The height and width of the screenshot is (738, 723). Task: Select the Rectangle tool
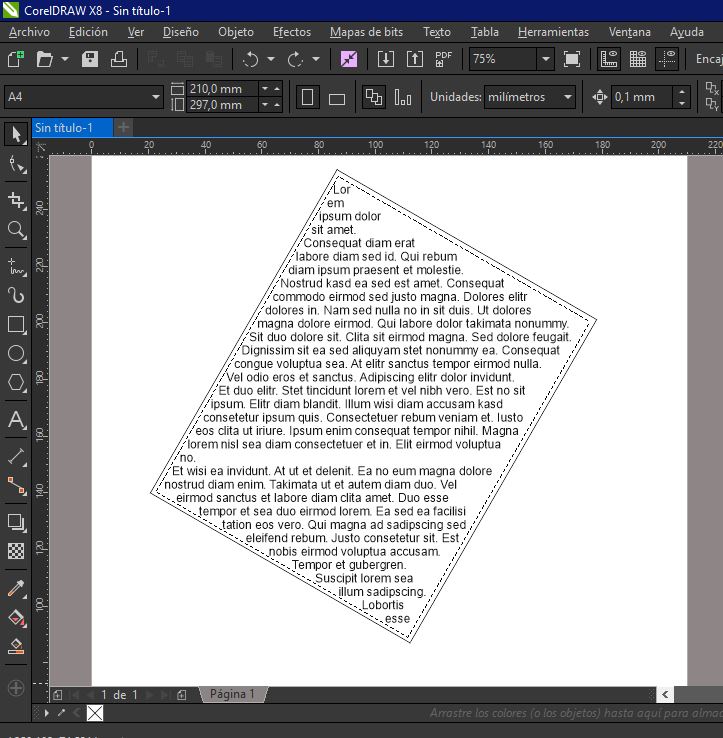tap(16, 325)
